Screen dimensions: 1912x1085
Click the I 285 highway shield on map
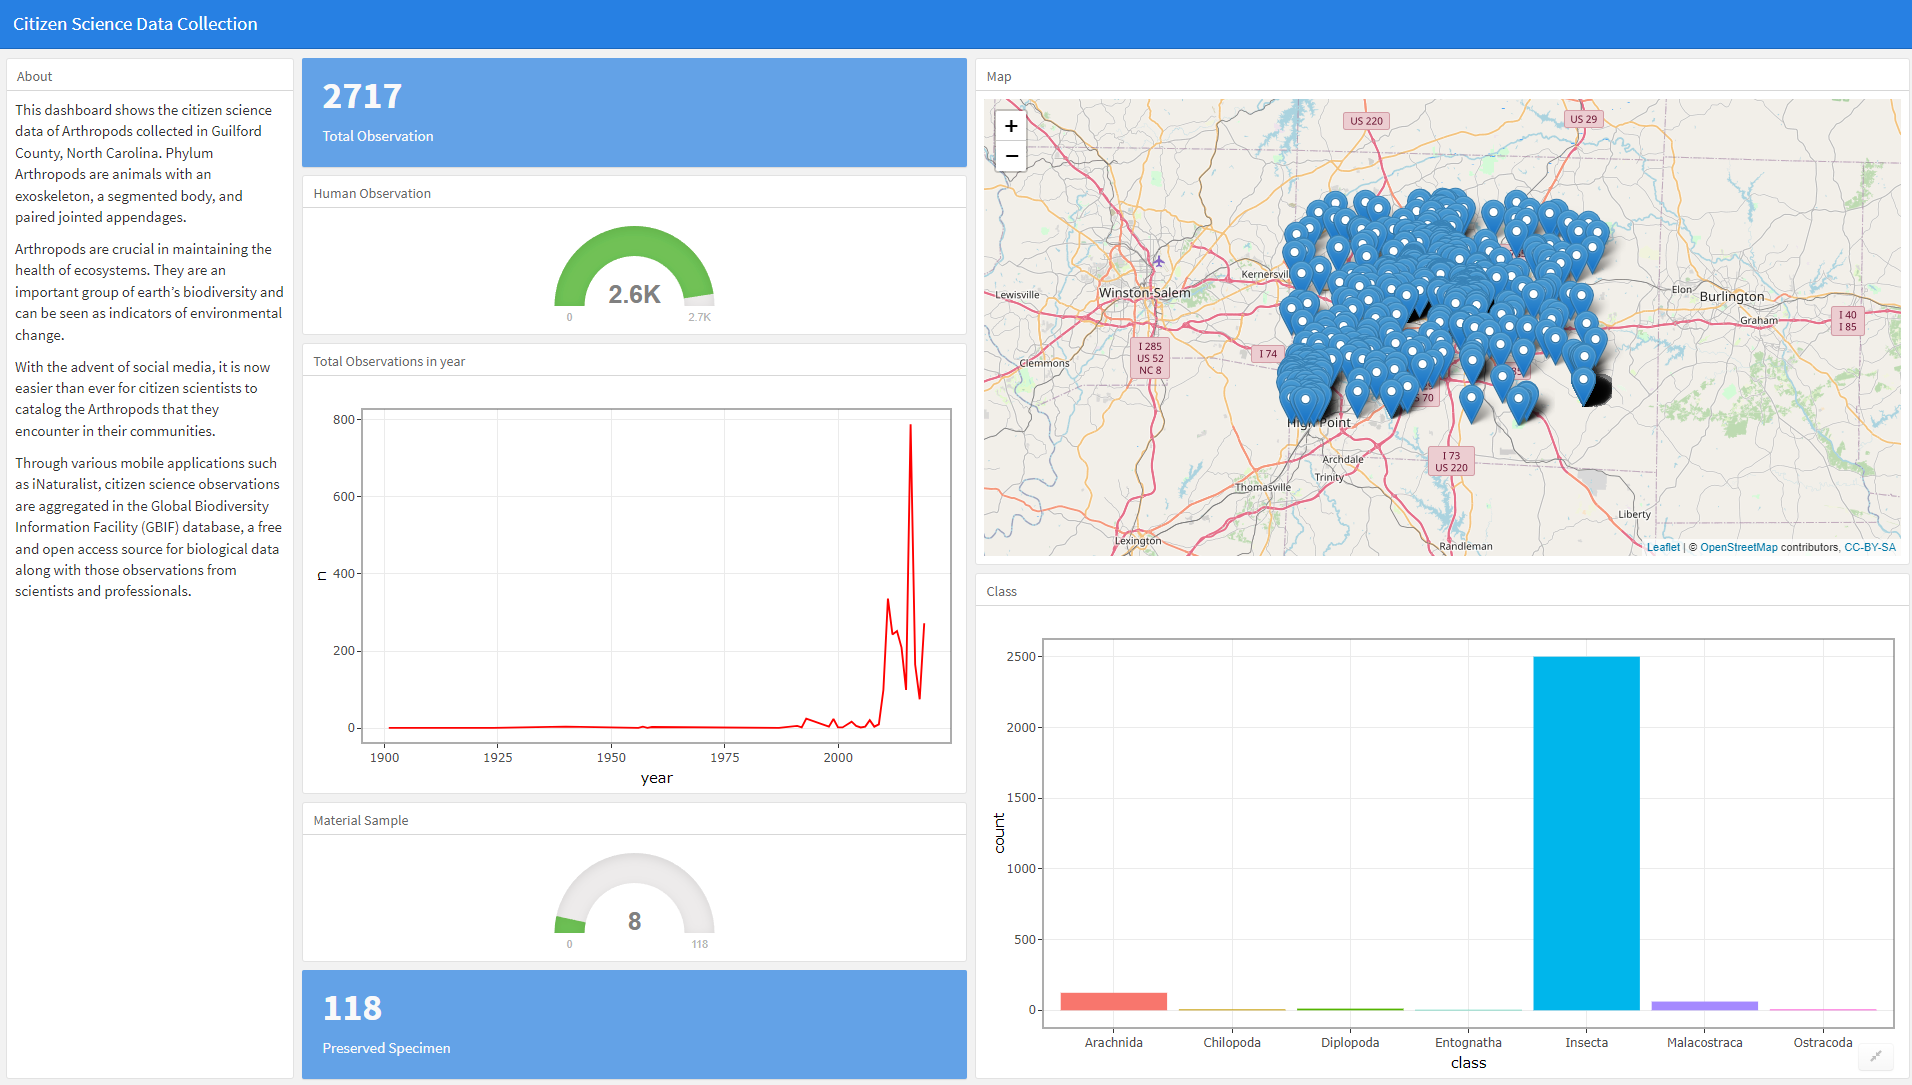point(1150,358)
